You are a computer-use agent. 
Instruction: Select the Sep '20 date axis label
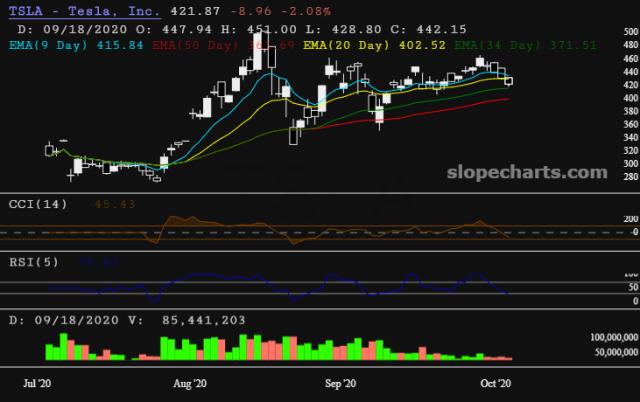tap(340, 383)
